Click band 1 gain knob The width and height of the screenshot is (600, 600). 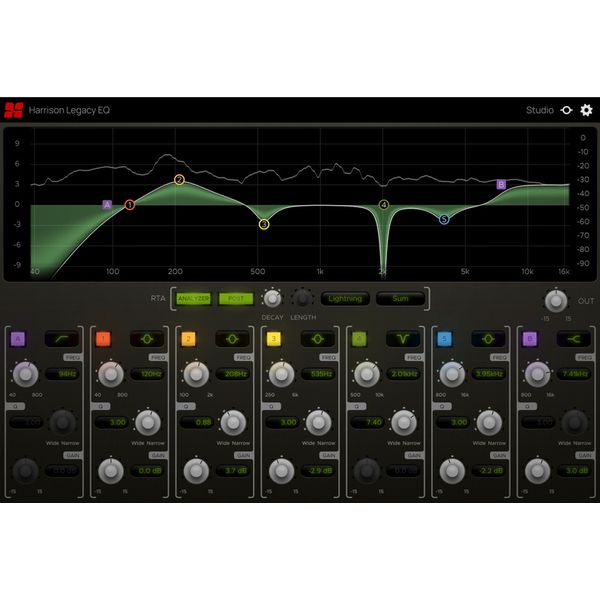coord(111,471)
